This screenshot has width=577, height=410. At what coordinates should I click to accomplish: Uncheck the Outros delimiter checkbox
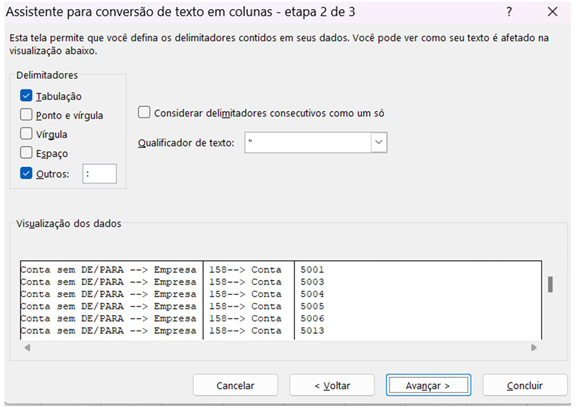click(26, 173)
